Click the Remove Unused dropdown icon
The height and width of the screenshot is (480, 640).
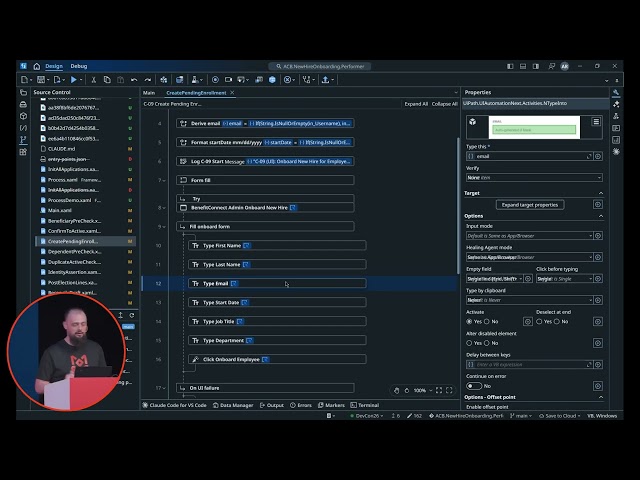pos(287,80)
